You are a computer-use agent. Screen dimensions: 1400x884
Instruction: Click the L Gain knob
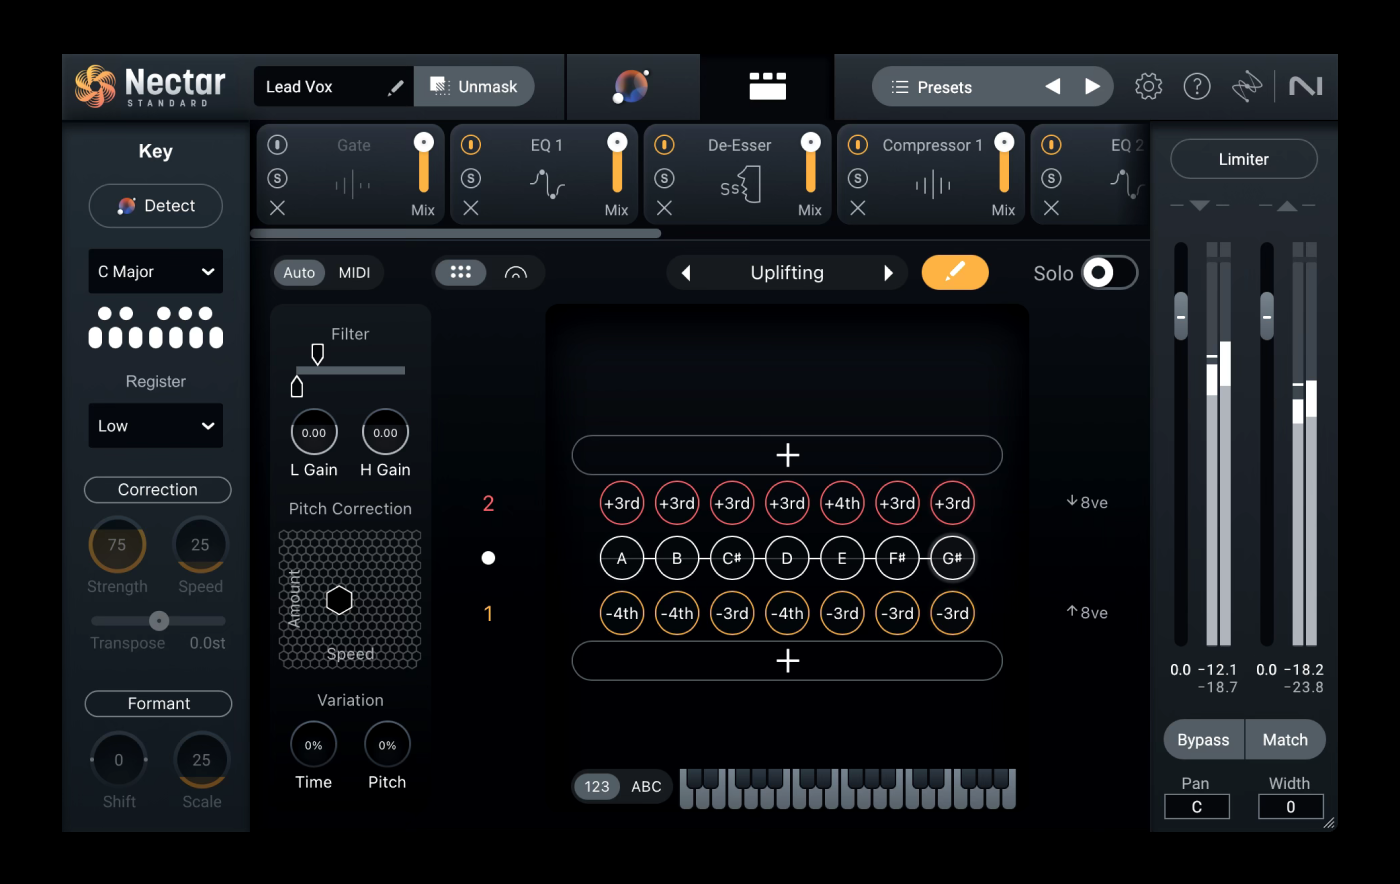tap(314, 433)
